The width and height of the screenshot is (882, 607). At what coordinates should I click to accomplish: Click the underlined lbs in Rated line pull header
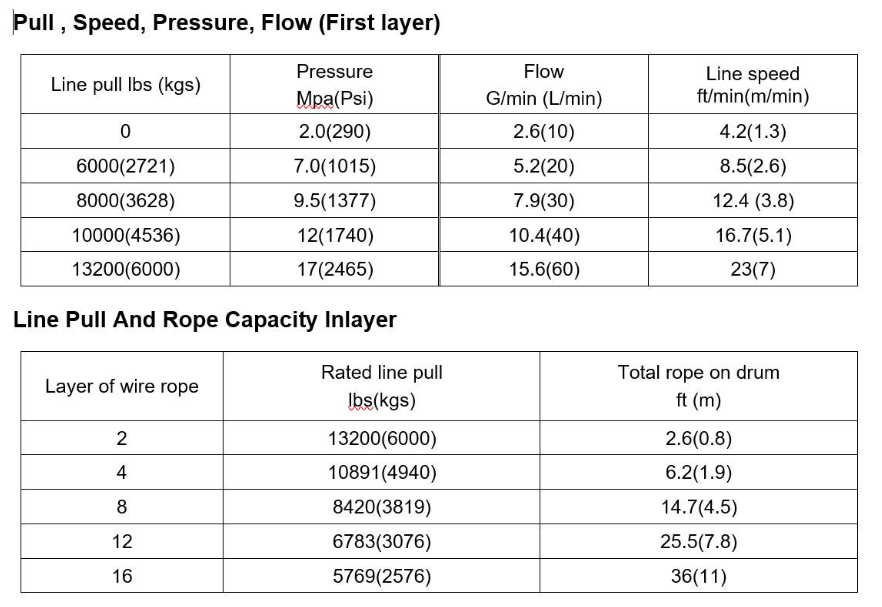point(360,401)
